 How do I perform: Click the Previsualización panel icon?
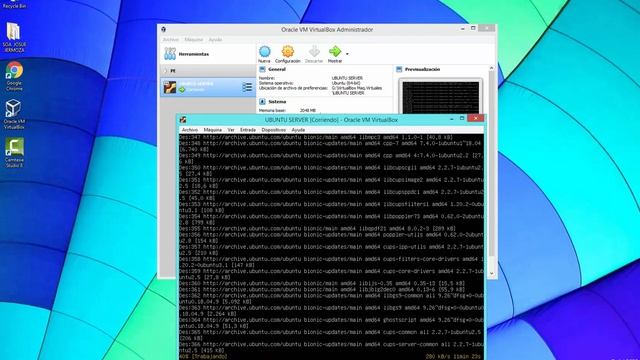coord(399,69)
